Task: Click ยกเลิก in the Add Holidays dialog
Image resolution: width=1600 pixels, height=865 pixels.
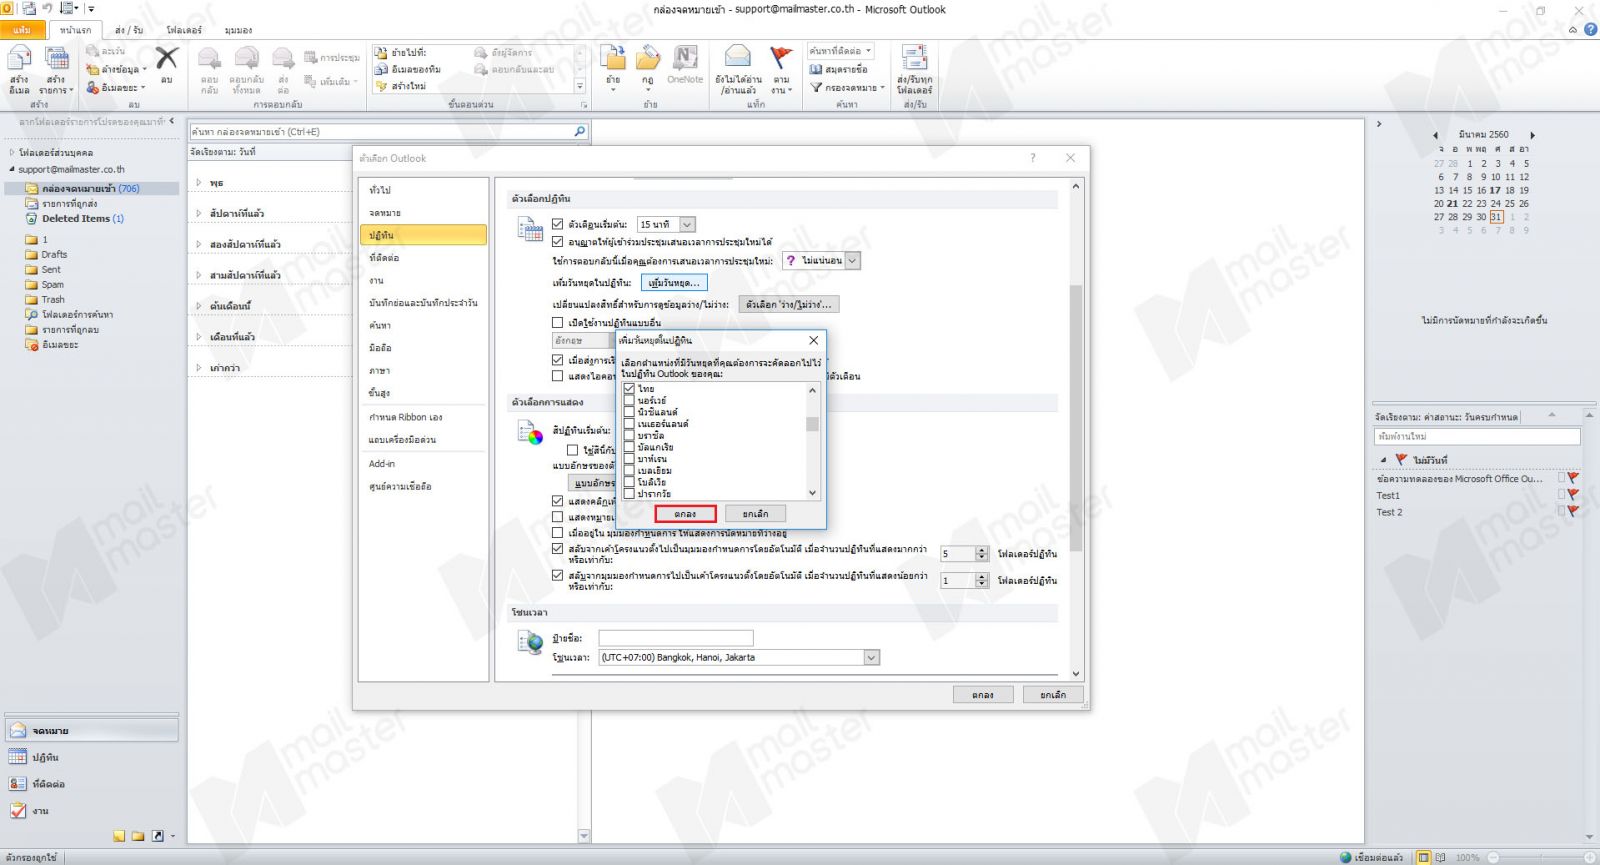Action: (x=756, y=514)
